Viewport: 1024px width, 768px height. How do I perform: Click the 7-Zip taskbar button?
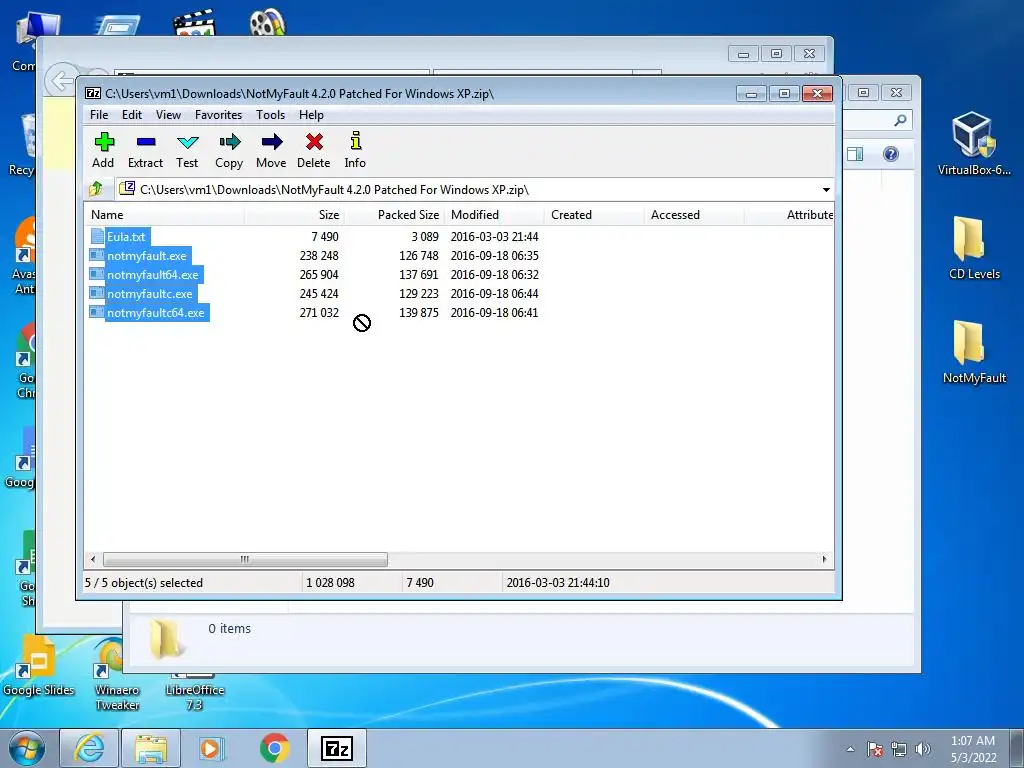[x=336, y=748]
